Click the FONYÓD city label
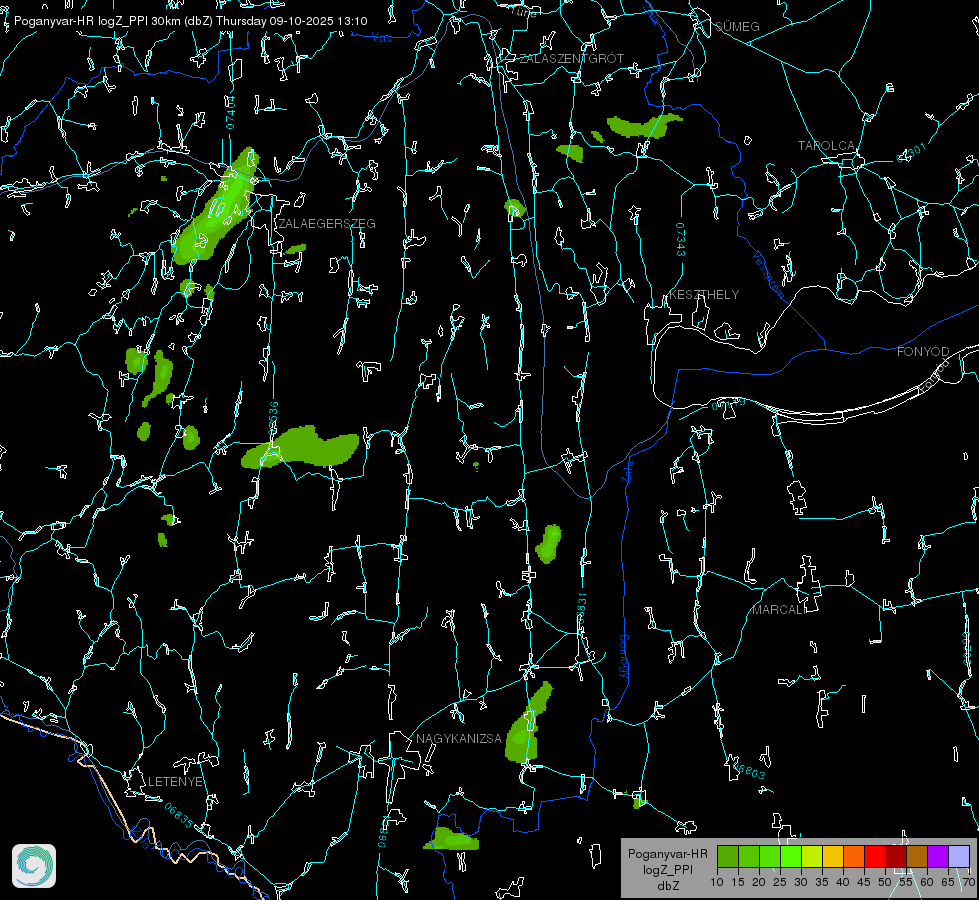The height and width of the screenshot is (900, 979). [x=923, y=352]
